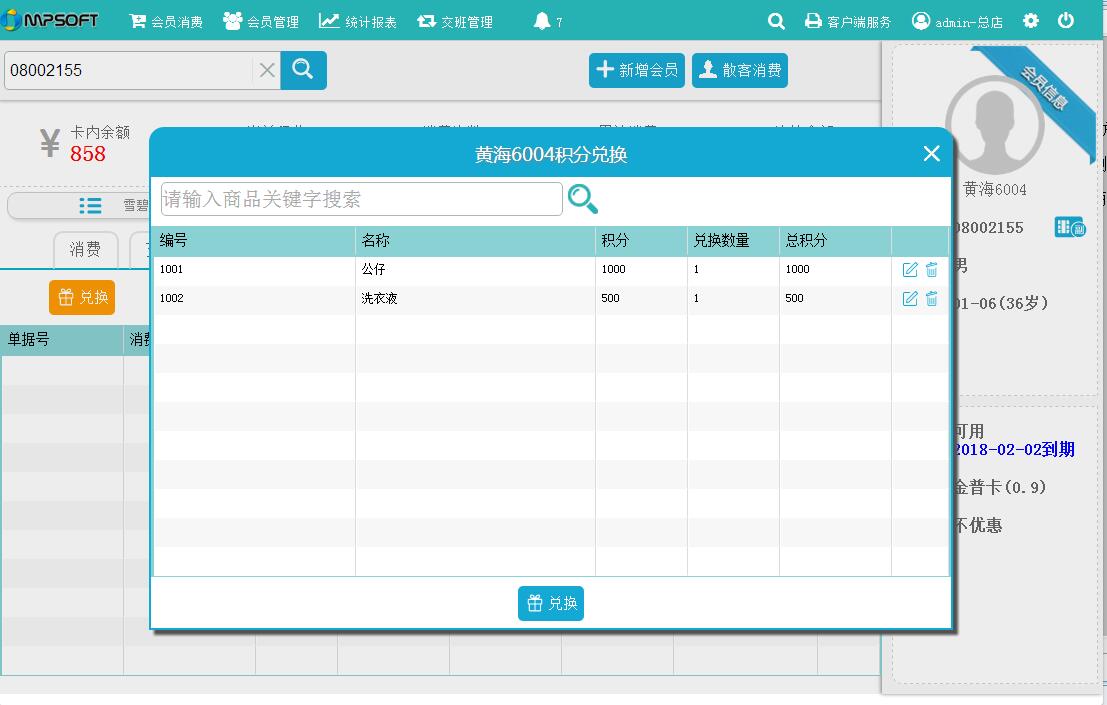Focus the product keyword search field
Screen dimensions: 1107x705
point(361,199)
